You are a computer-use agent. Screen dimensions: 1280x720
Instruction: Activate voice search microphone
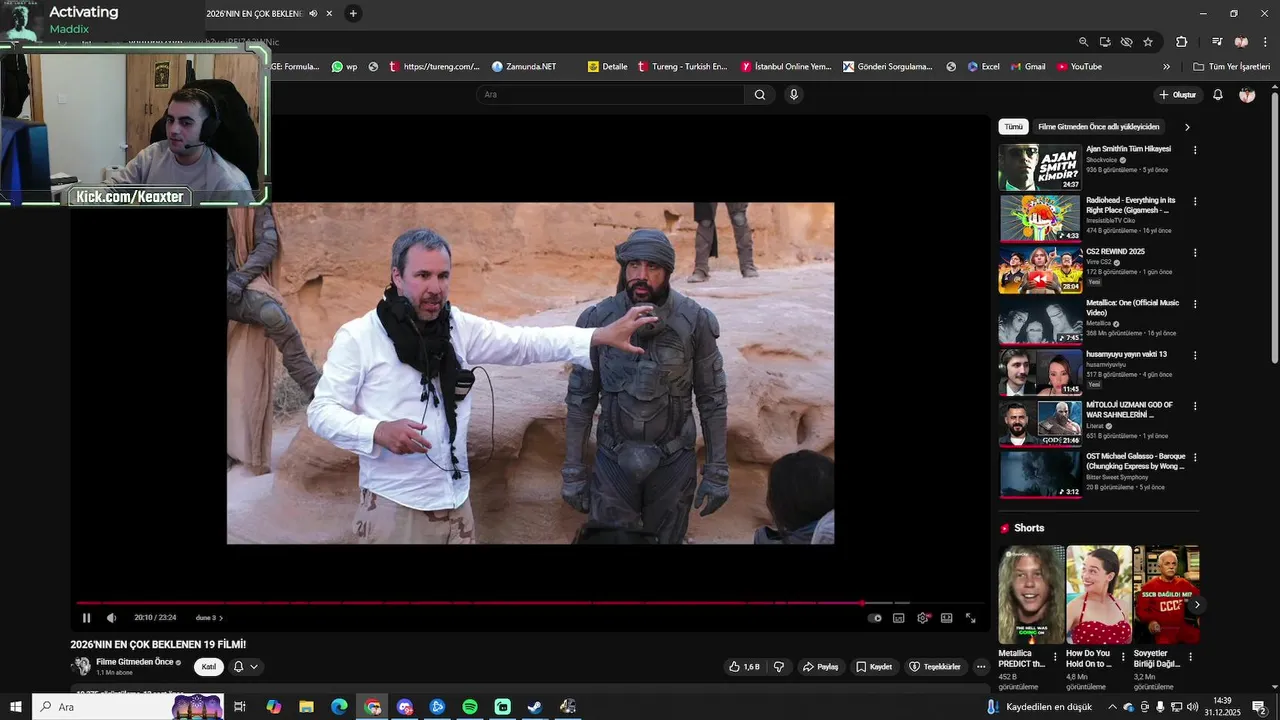point(794,95)
